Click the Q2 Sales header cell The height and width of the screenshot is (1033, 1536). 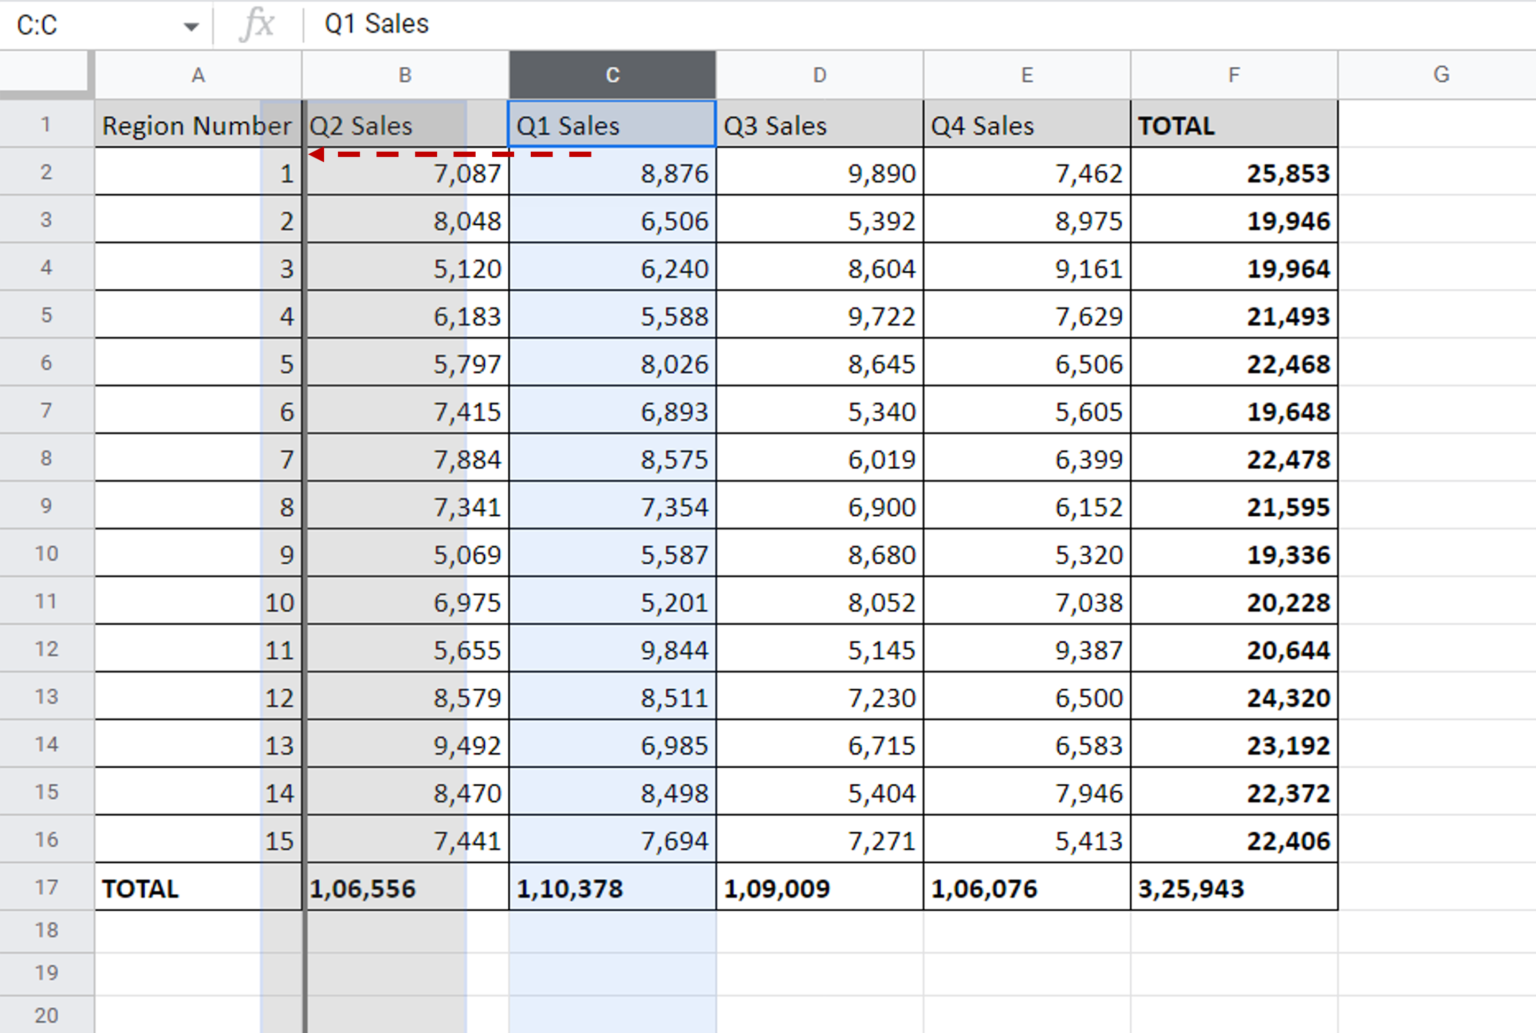pos(405,124)
